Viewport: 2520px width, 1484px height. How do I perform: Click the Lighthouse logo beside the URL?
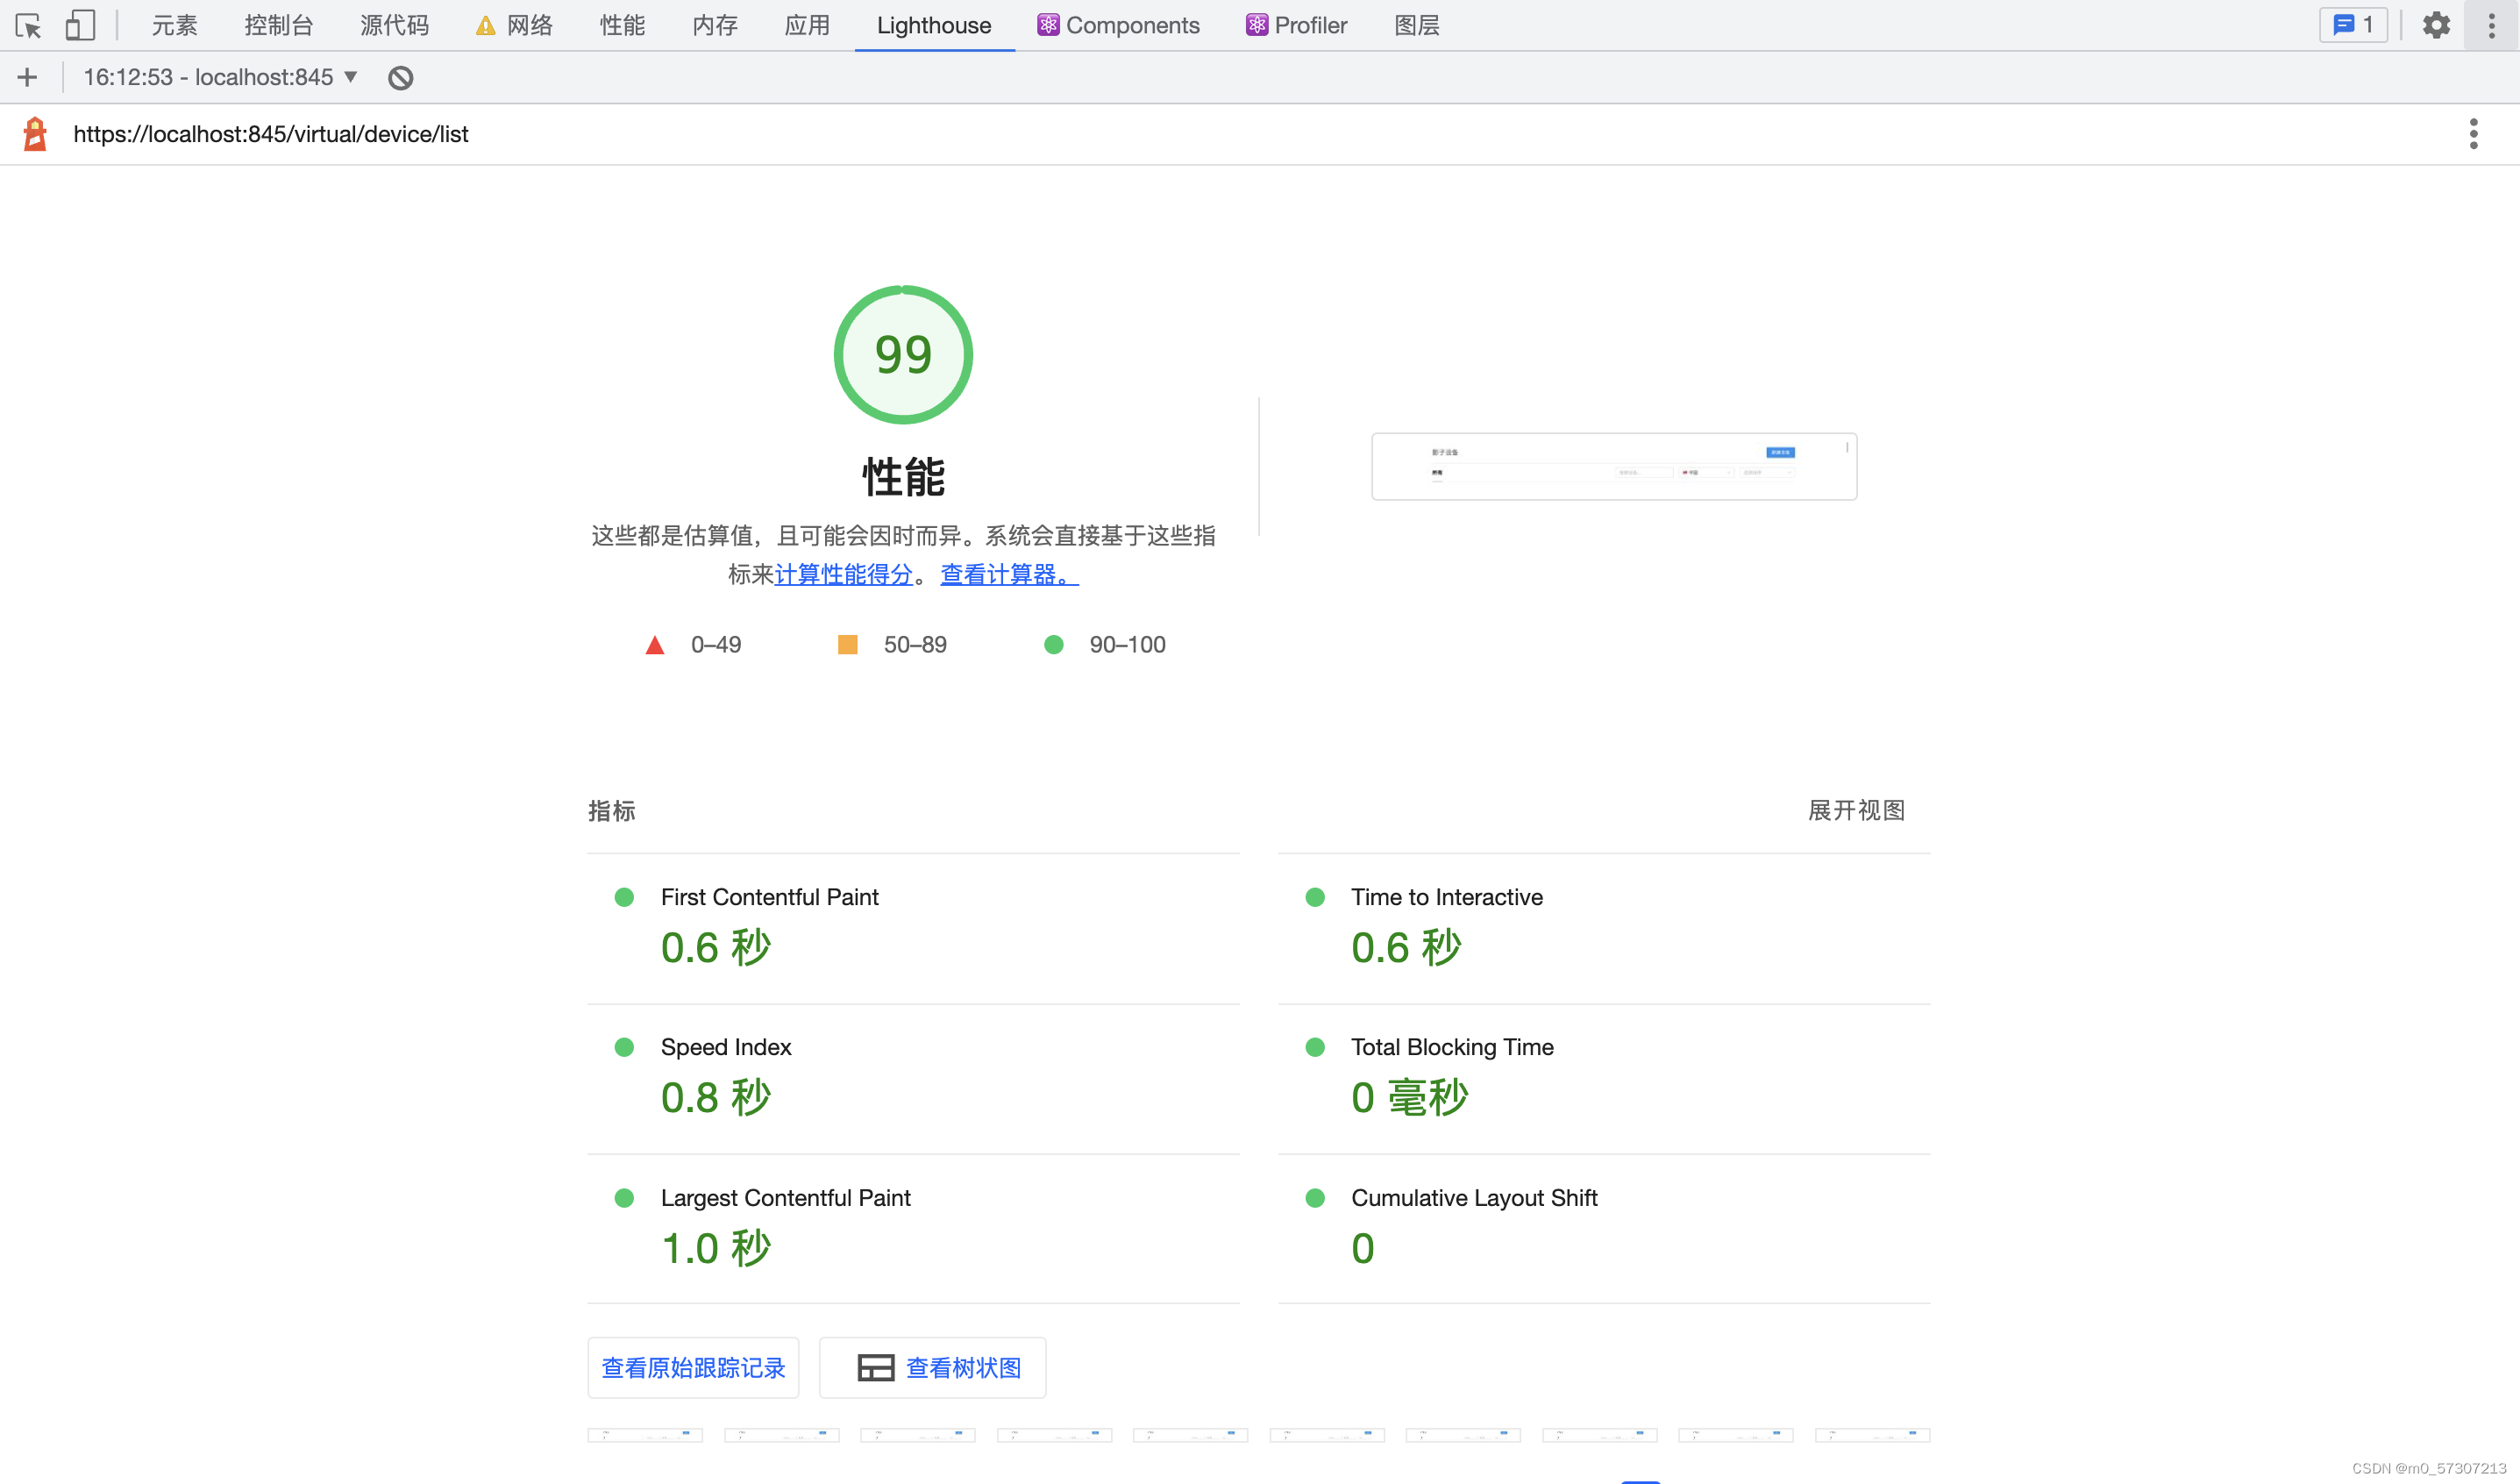click(x=35, y=133)
